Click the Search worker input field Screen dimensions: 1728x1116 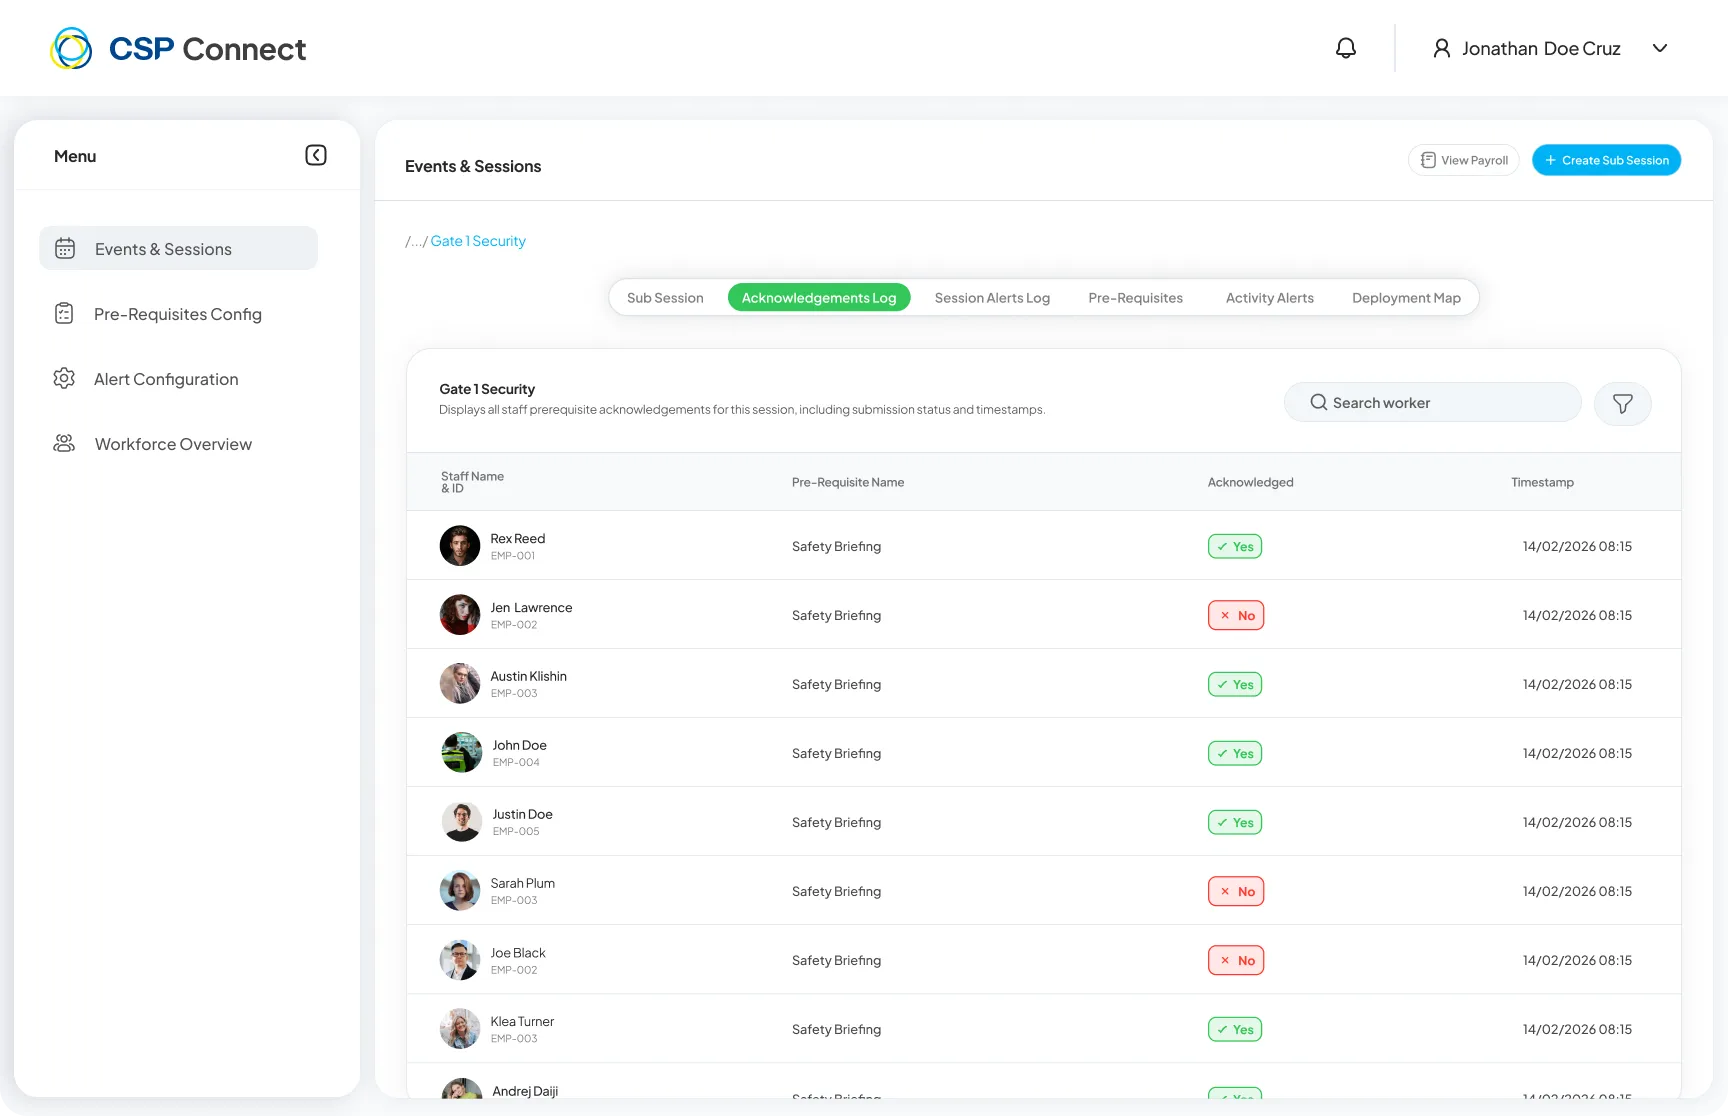pos(1432,402)
